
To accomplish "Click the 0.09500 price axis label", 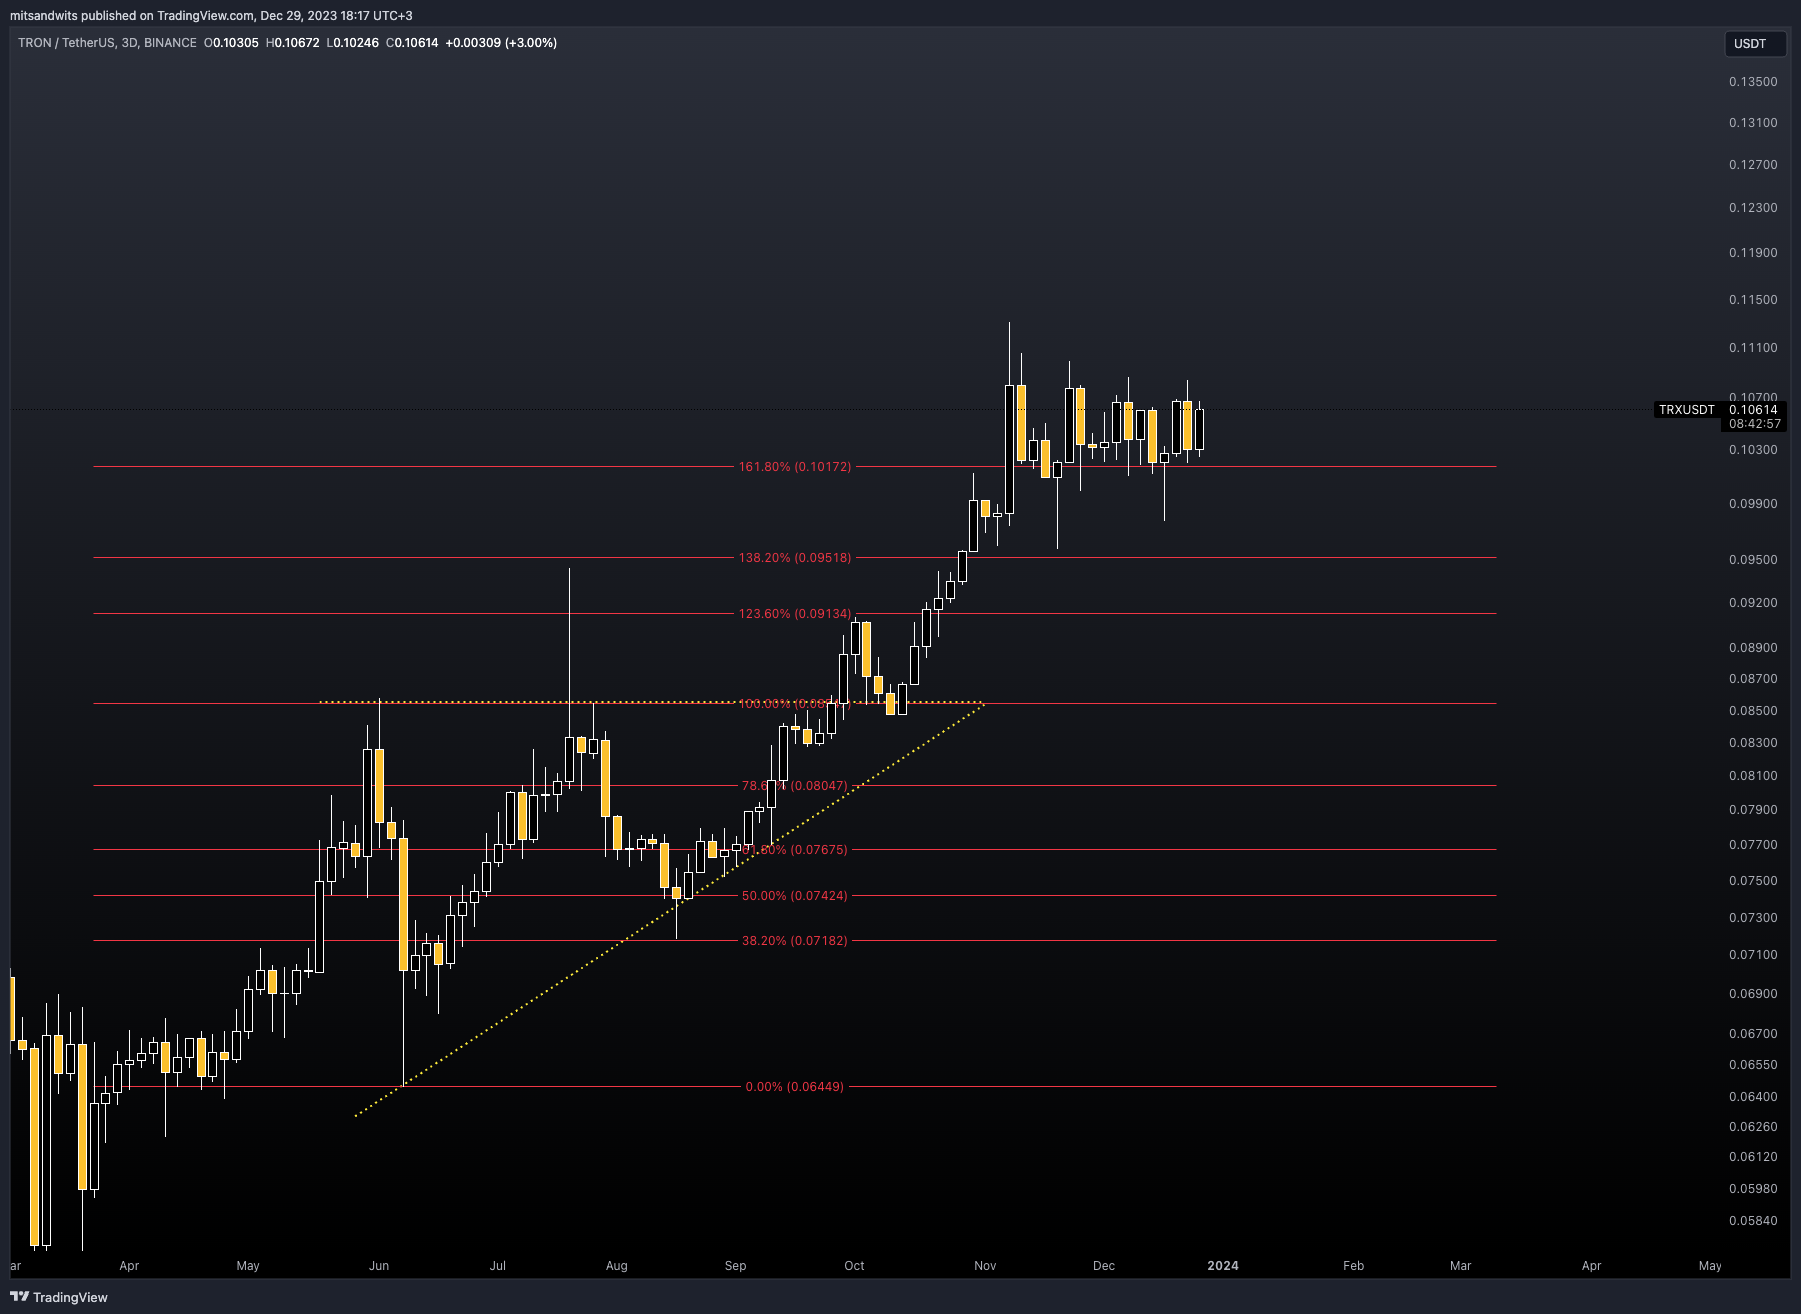I will [1753, 560].
